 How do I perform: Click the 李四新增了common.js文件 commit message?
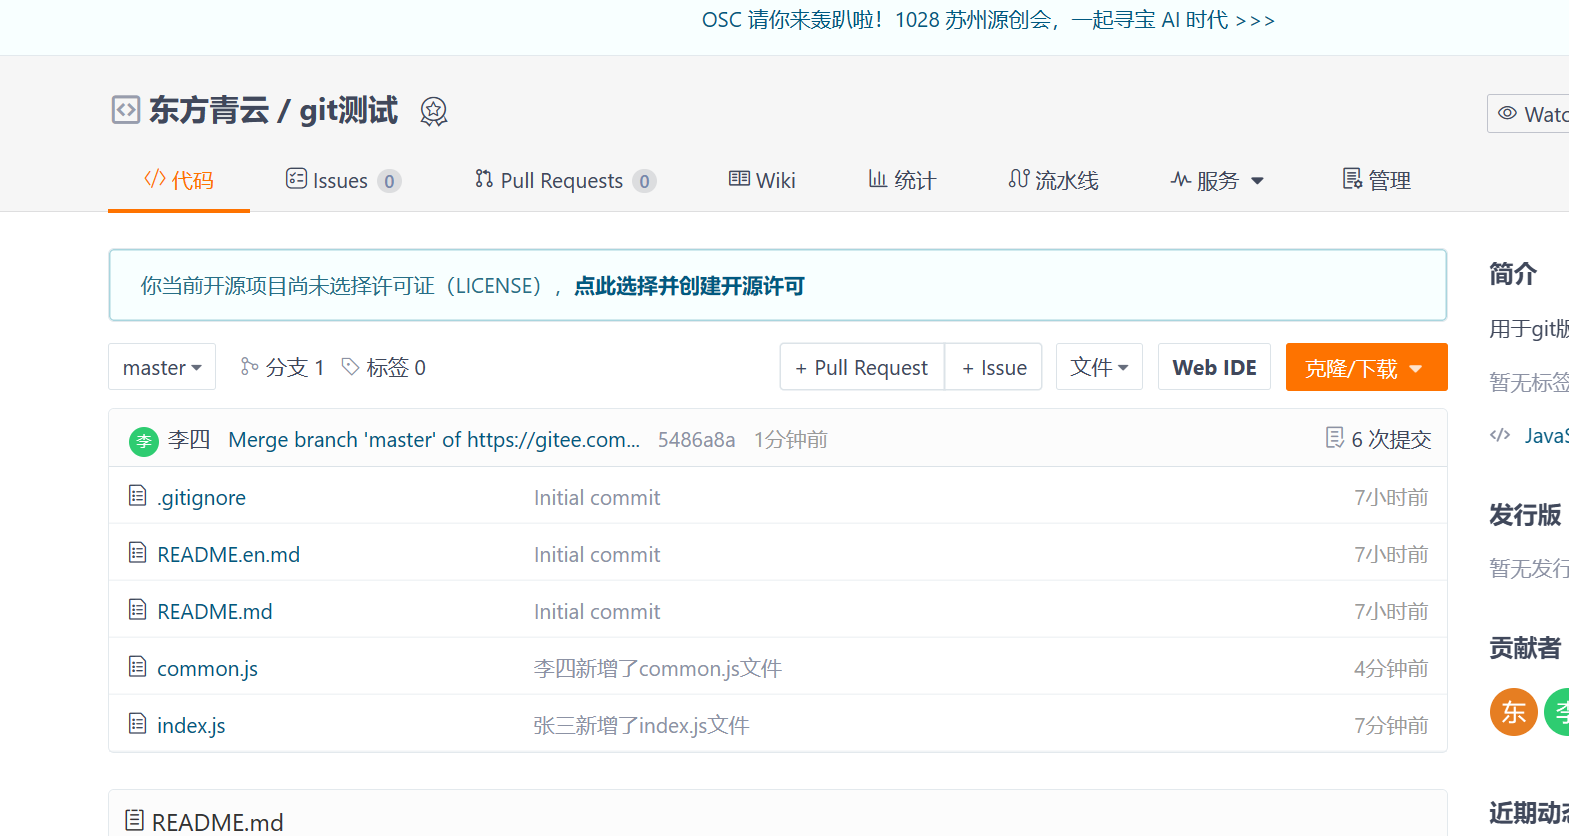point(658,668)
